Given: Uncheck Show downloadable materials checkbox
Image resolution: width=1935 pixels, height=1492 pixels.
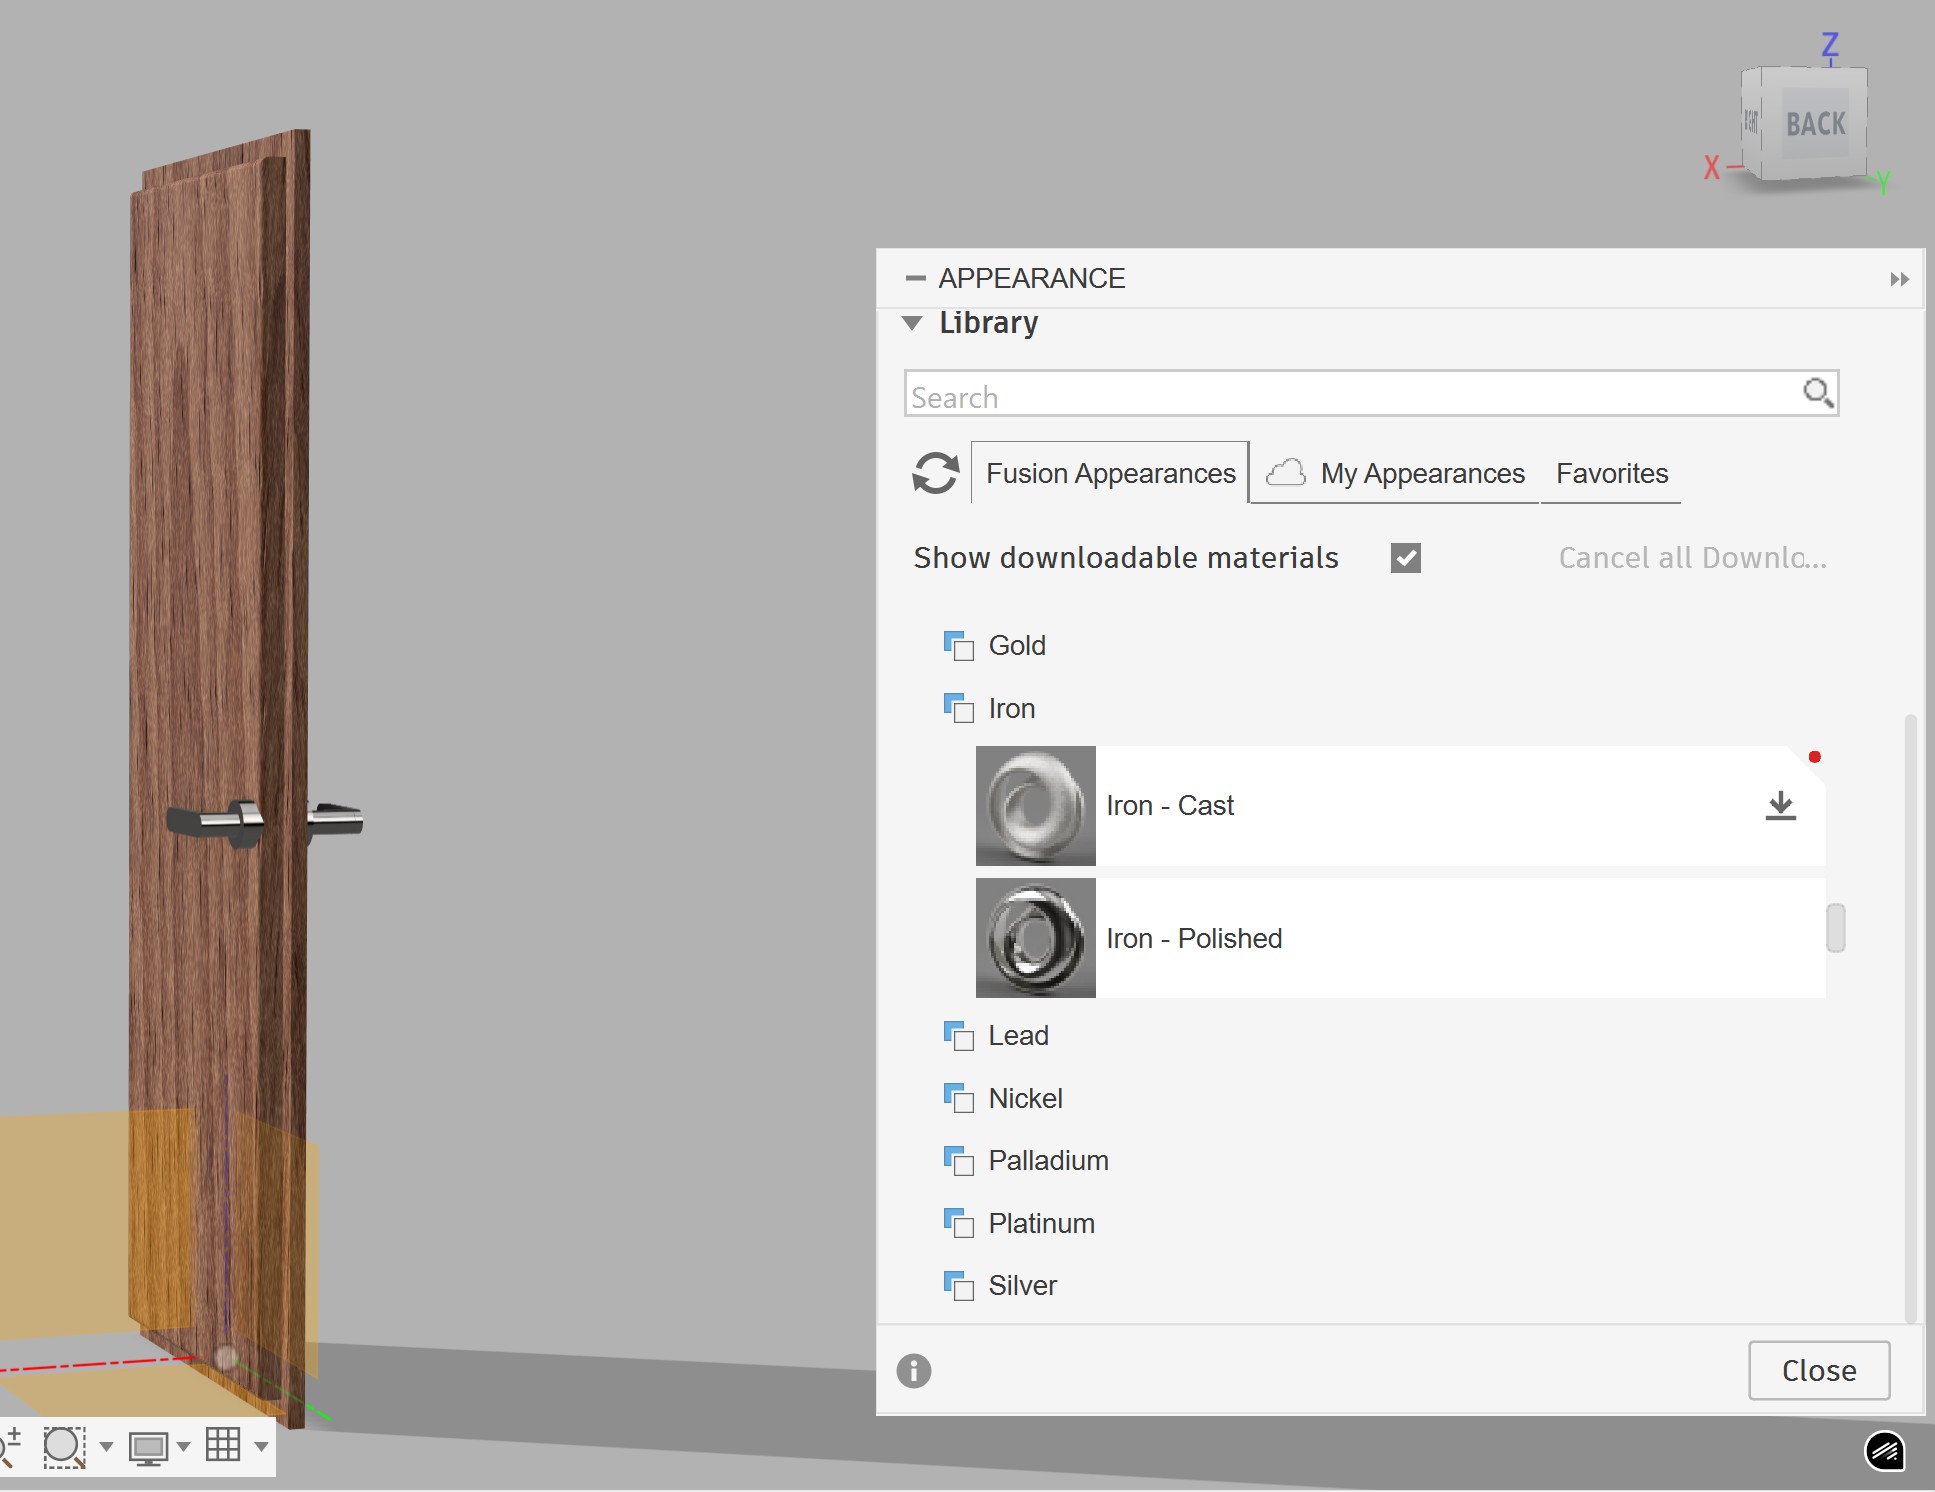Looking at the screenshot, I should pos(1405,558).
